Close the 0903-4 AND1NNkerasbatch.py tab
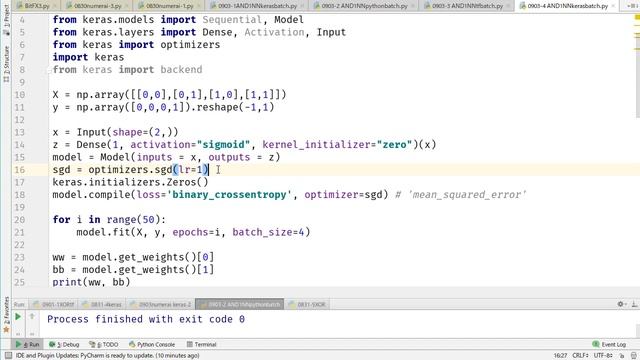 613,6
